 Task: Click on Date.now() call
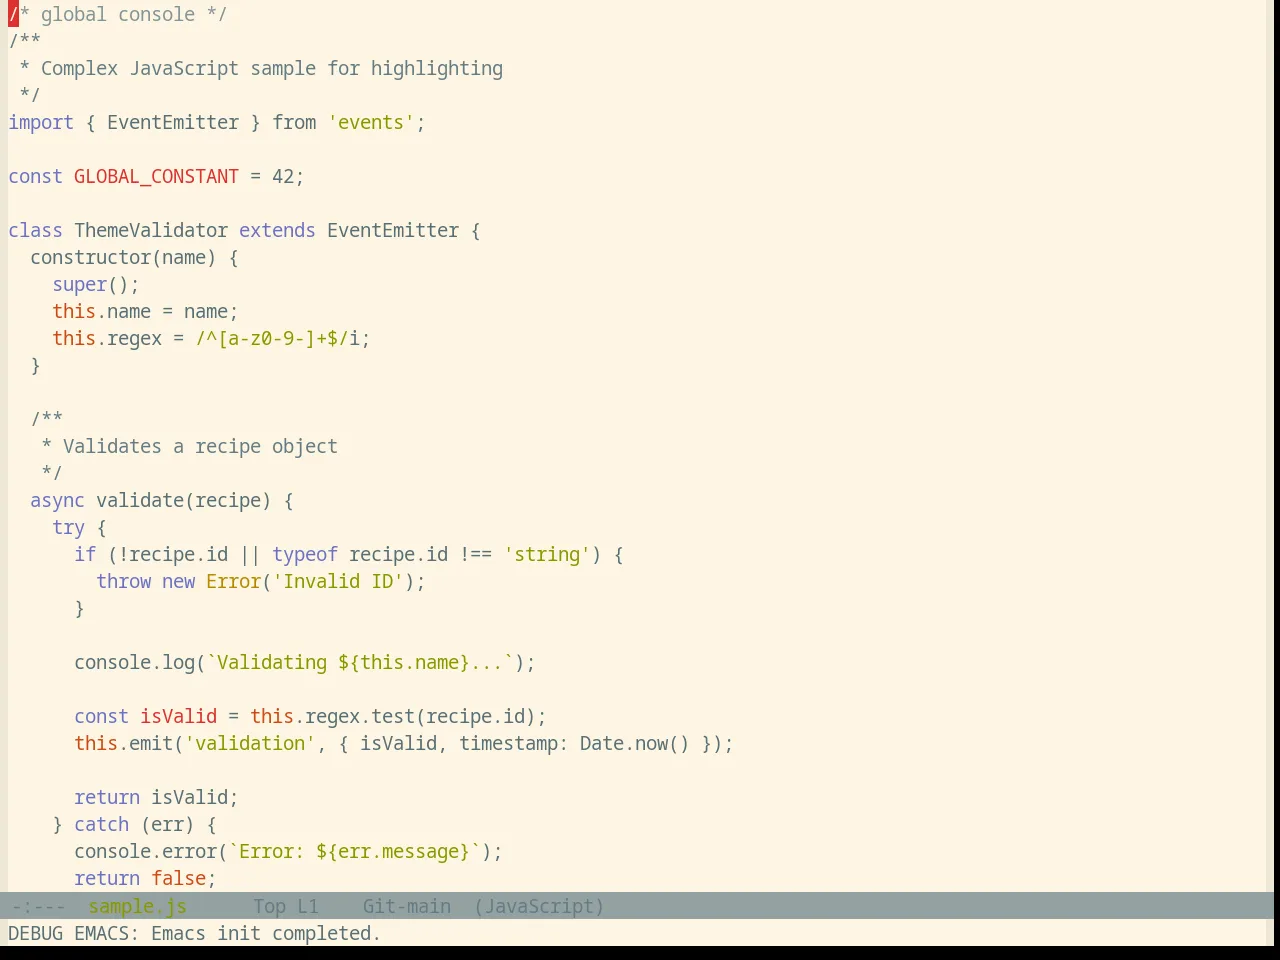[x=635, y=743]
